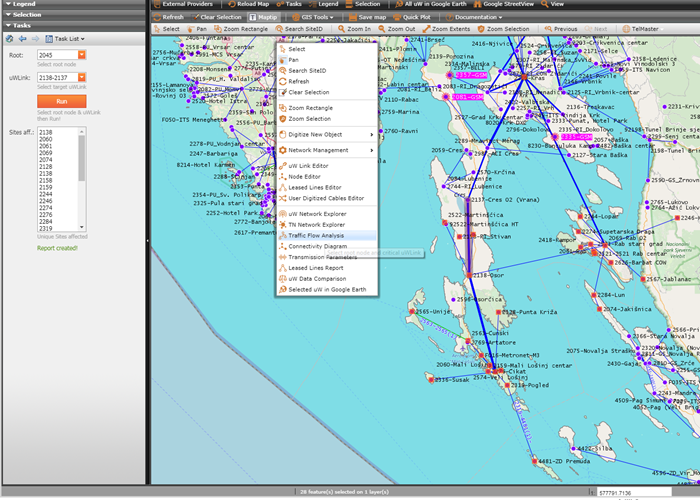
Task: Select site 2060 in Sites affected list
Action: (46, 139)
